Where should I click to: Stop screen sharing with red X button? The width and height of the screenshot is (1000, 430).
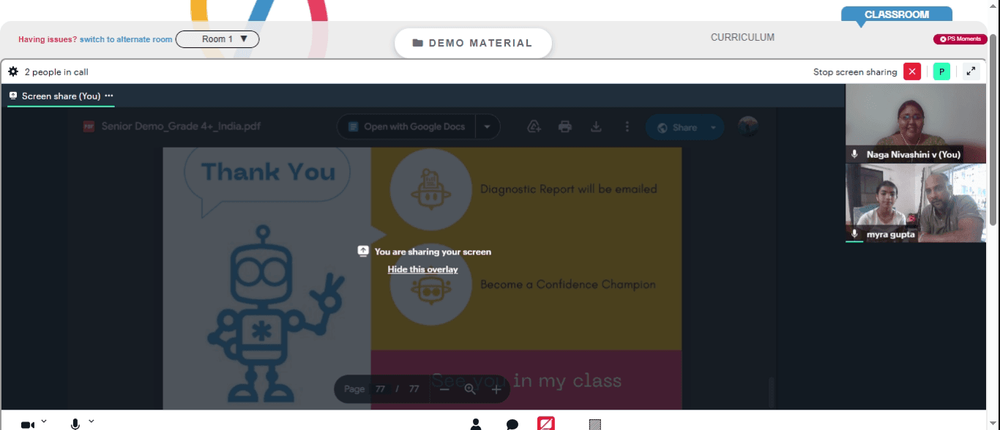(912, 72)
